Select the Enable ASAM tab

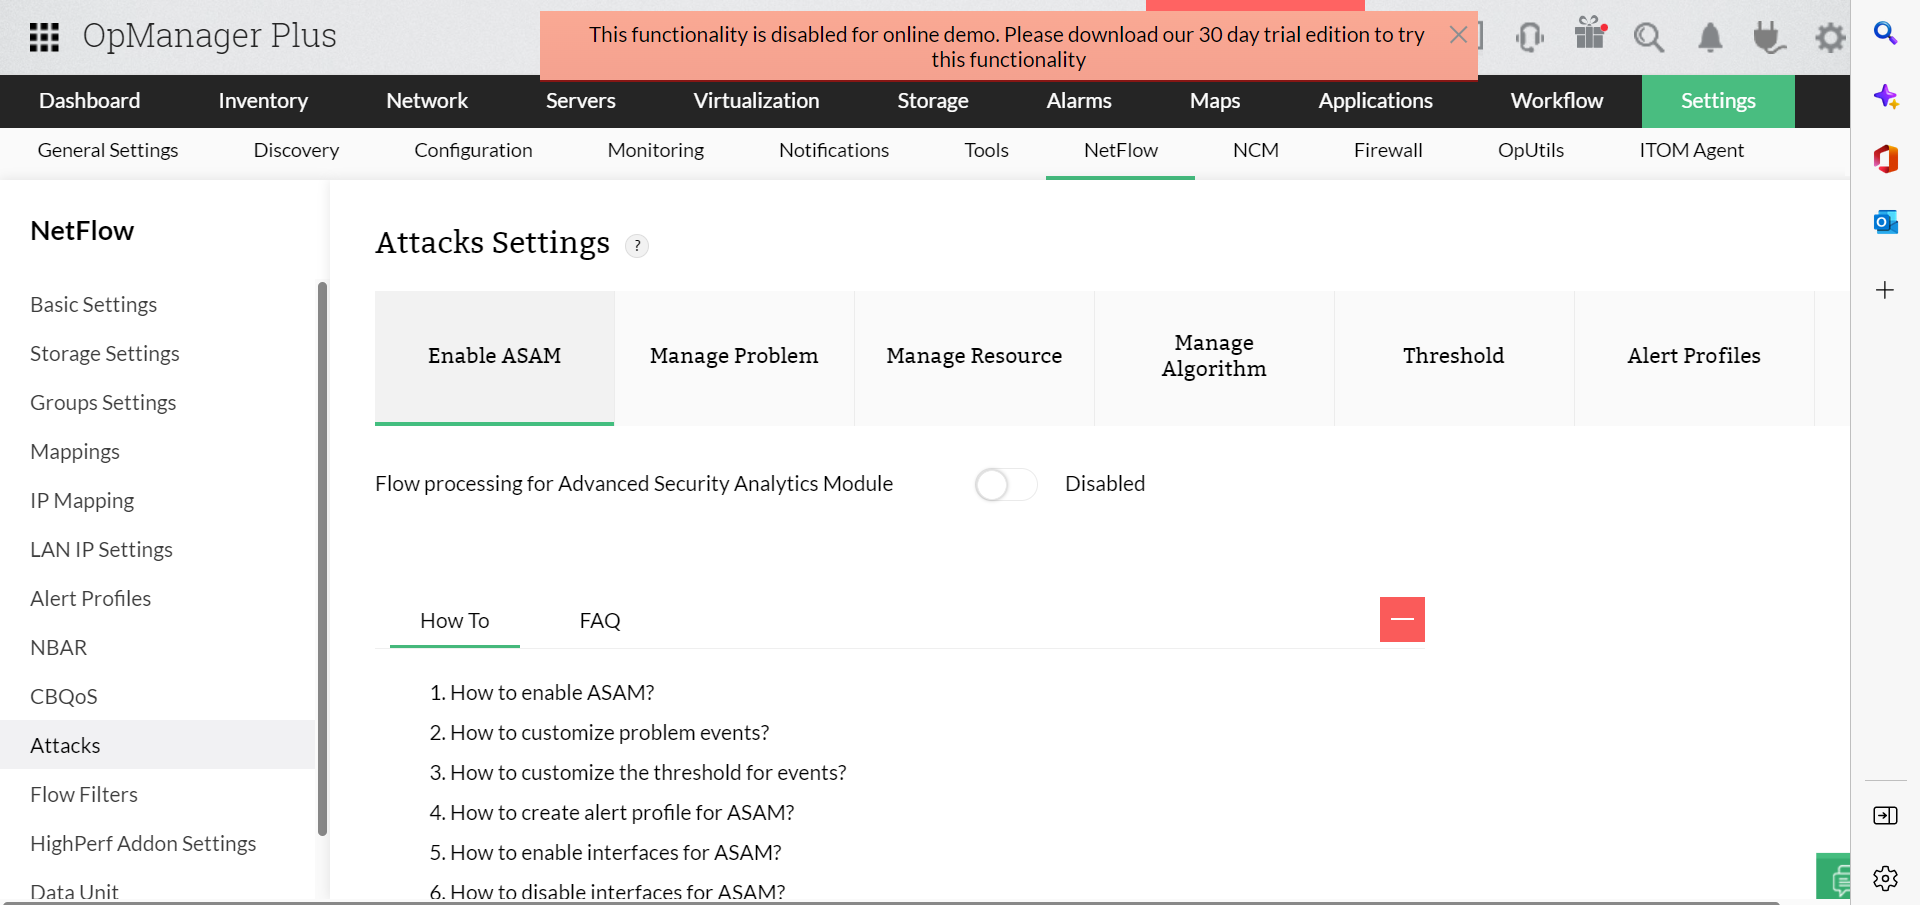tap(494, 357)
